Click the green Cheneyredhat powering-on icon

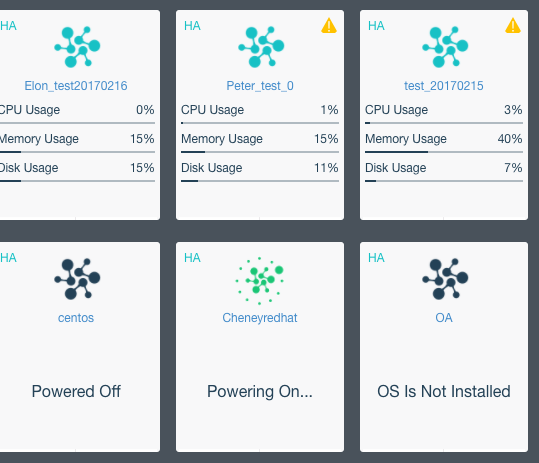coord(260,281)
